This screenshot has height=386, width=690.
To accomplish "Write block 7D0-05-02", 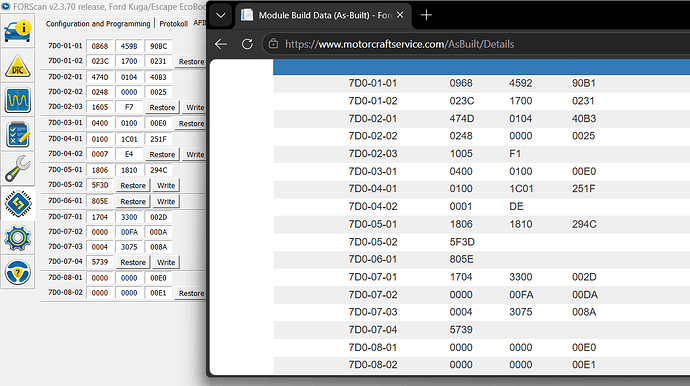I will tap(166, 185).
